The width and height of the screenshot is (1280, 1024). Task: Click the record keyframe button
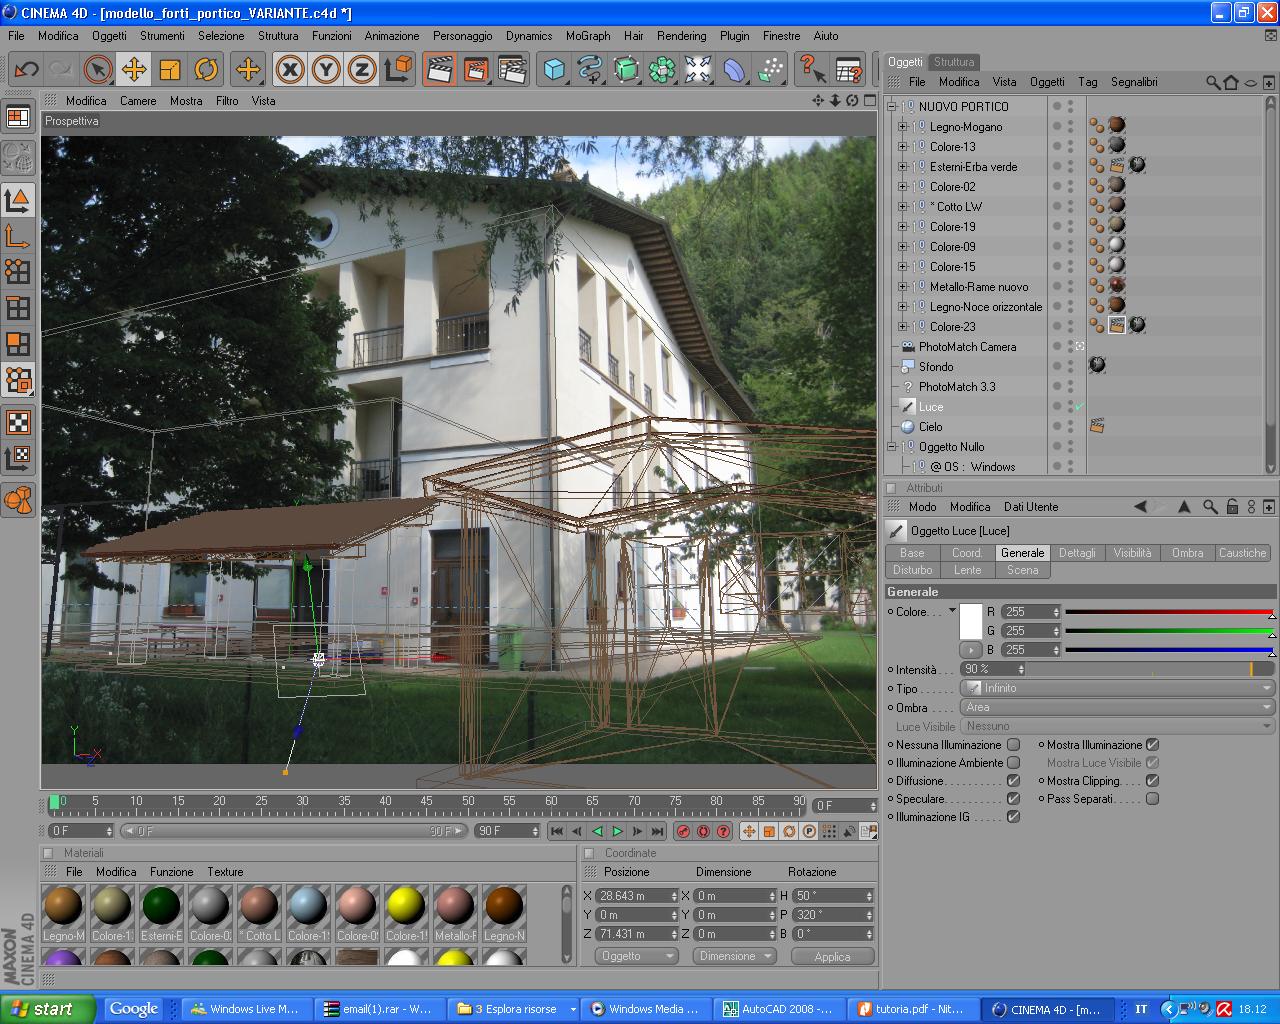(x=683, y=831)
